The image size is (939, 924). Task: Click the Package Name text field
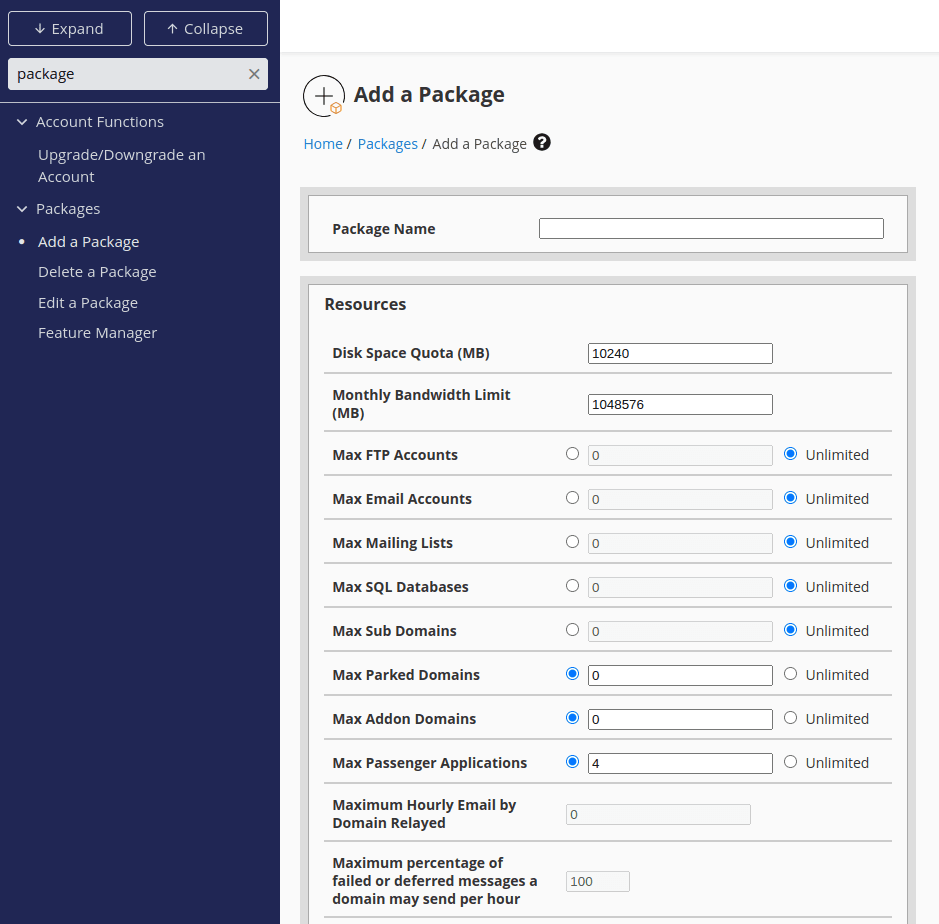pyautogui.click(x=711, y=228)
